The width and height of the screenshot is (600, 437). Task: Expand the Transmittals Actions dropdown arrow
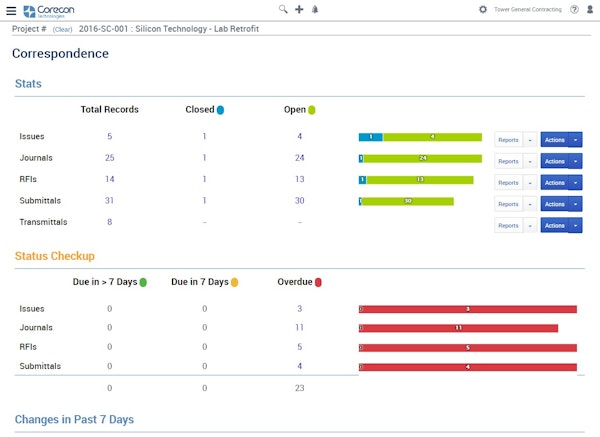pos(576,226)
